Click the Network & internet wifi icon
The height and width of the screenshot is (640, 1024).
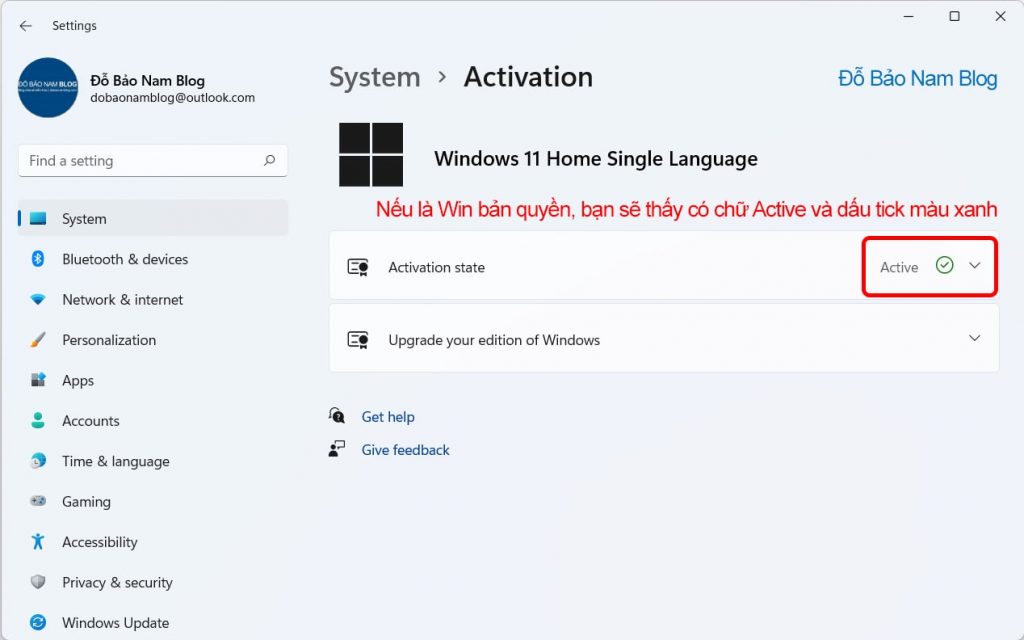pyautogui.click(x=38, y=300)
